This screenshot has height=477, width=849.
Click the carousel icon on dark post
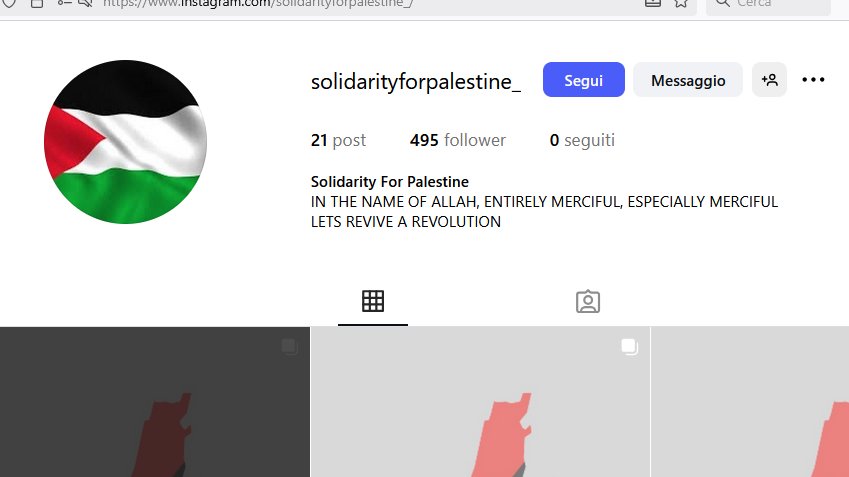[289, 347]
